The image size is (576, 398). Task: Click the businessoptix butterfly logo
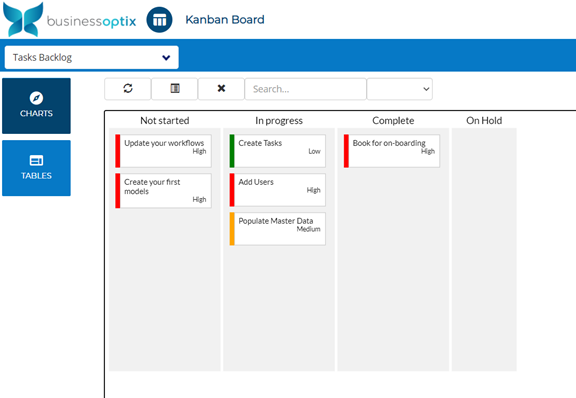[x=23, y=19]
